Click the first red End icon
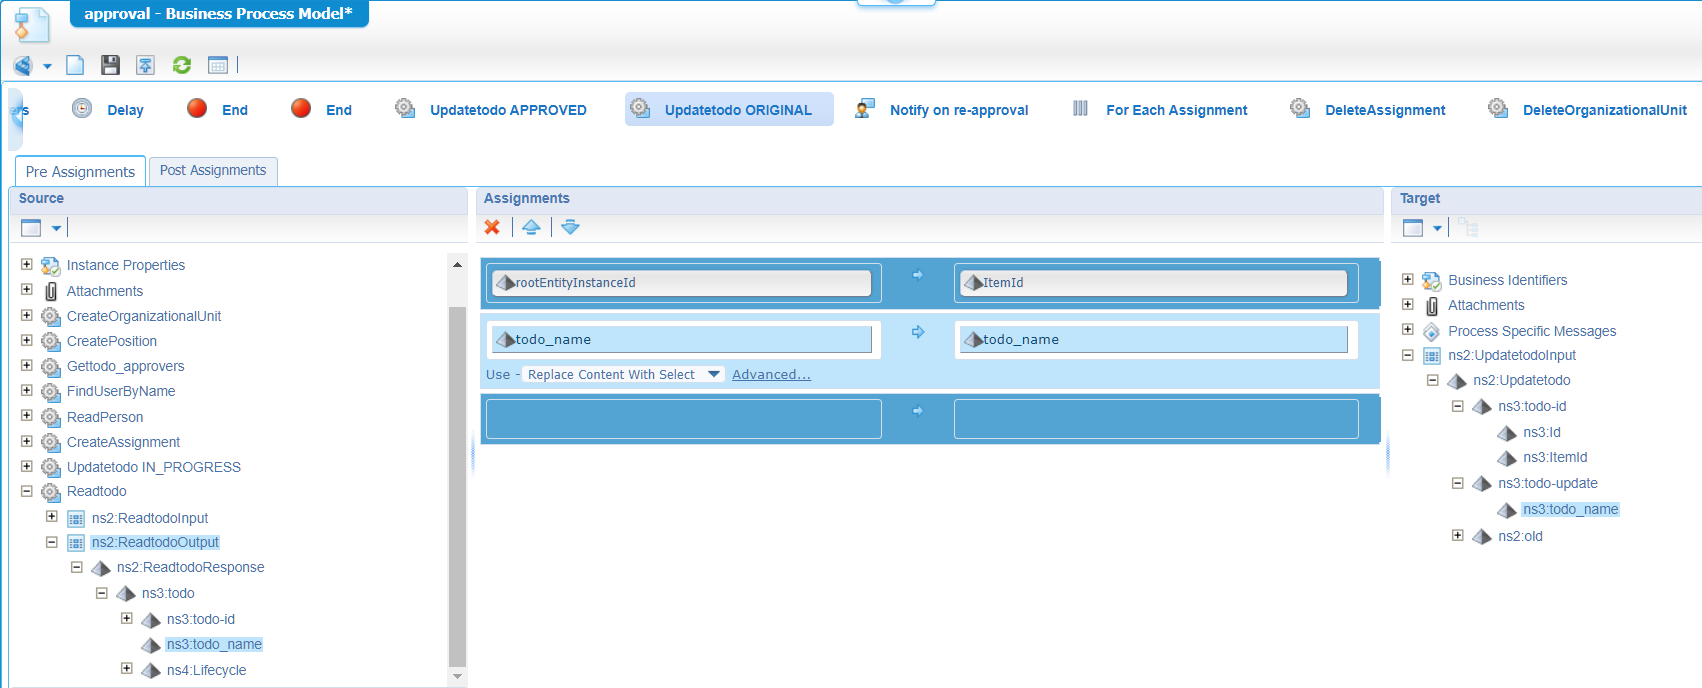Screen dimensions: 1702x688 (x=197, y=108)
